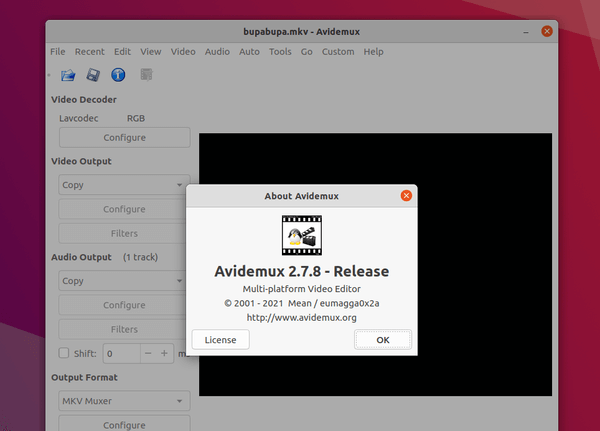Click the Shift value input field
Viewport: 600px width, 431px height.
click(x=121, y=353)
